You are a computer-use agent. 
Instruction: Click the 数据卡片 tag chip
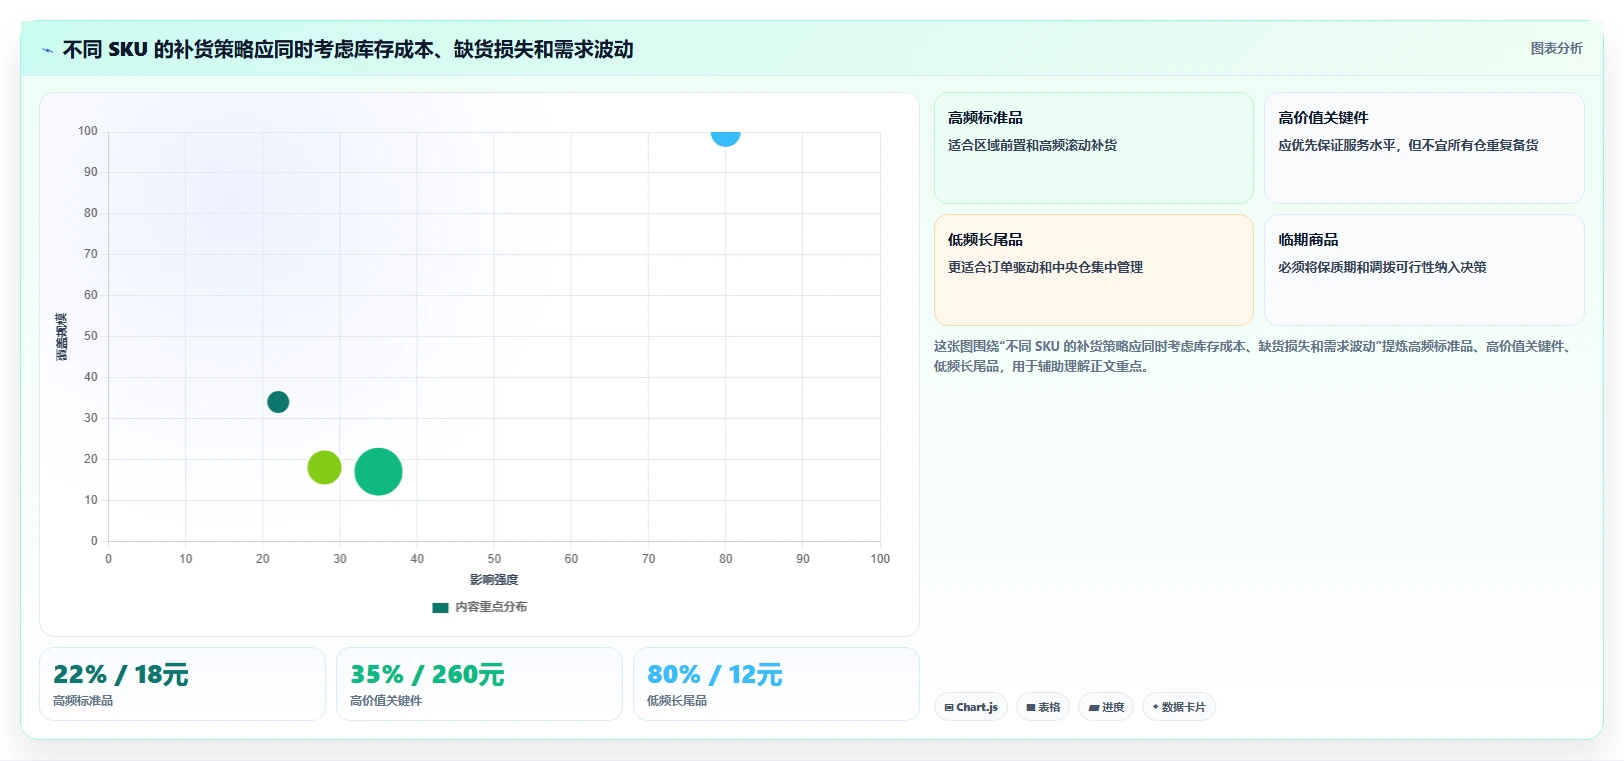click(x=1179, y=707)
